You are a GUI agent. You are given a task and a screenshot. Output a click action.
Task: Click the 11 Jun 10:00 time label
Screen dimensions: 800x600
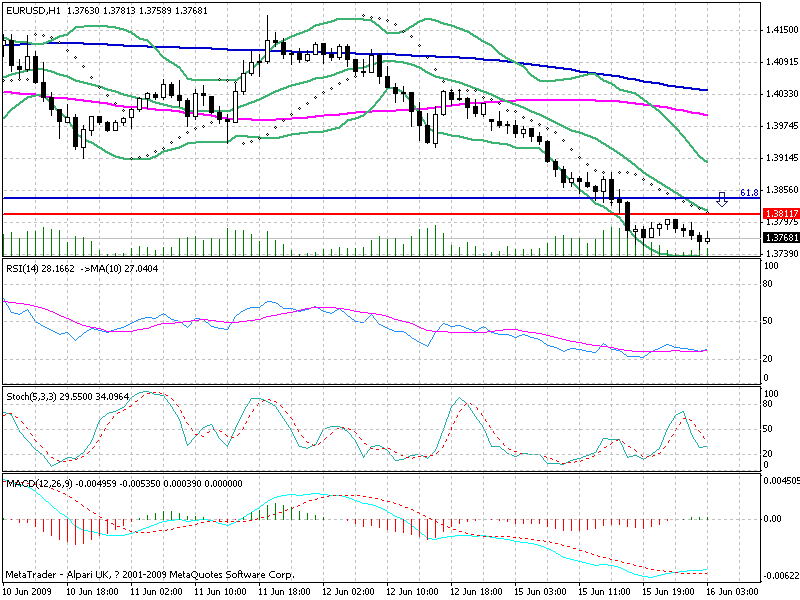click(x=220, y=591)
